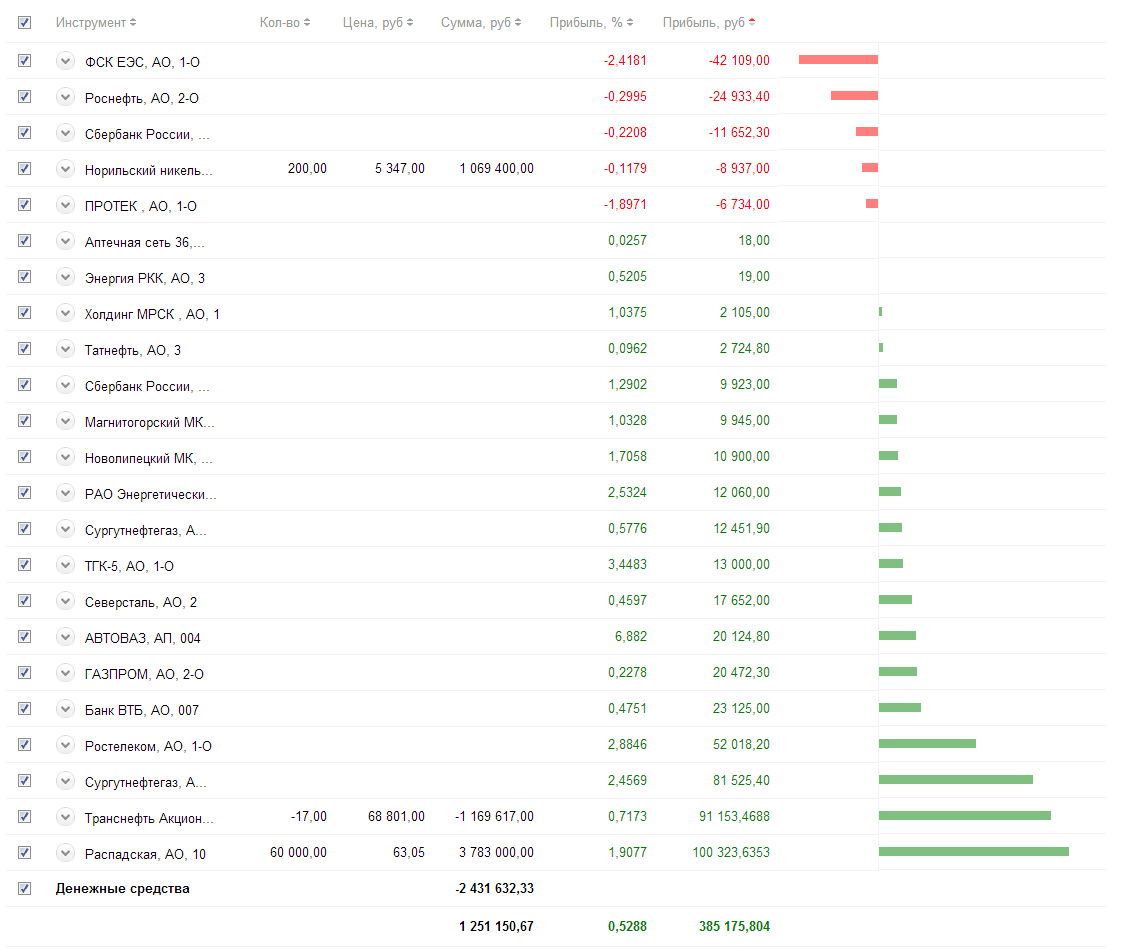Click the ГАЗПРОМ, АО, 2-О instrument name

pyautogui.click(x=144, y=674)
